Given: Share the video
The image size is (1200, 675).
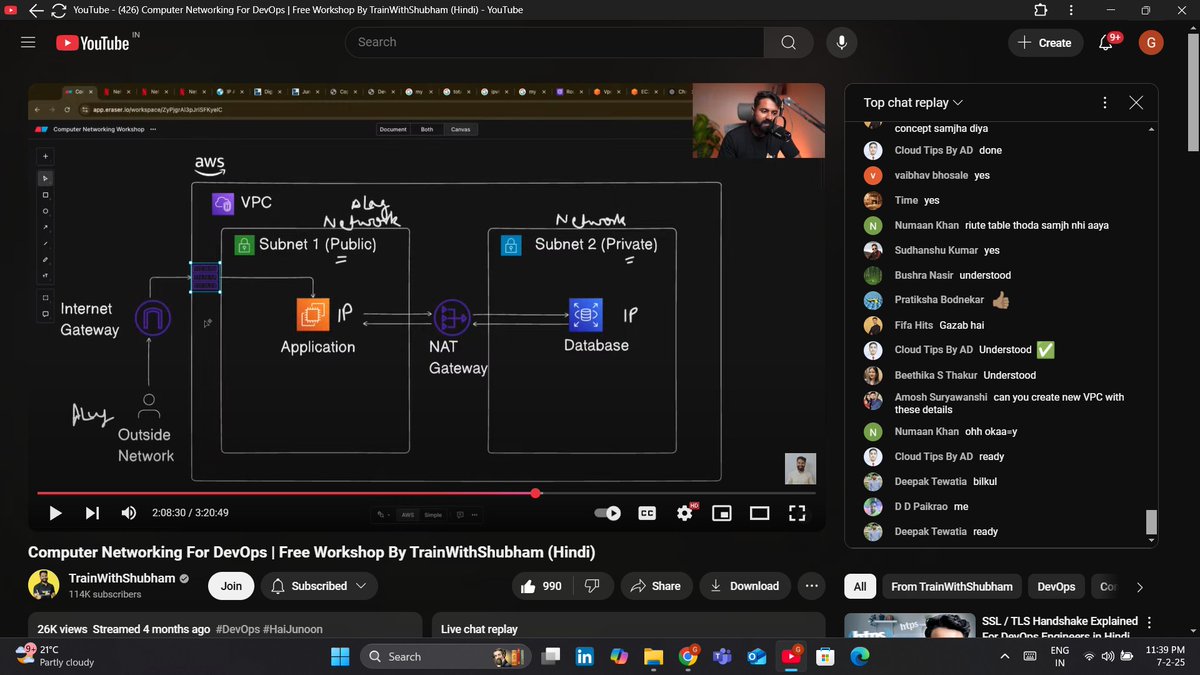Looking at the screenshot, I should (x=656, y=586).
